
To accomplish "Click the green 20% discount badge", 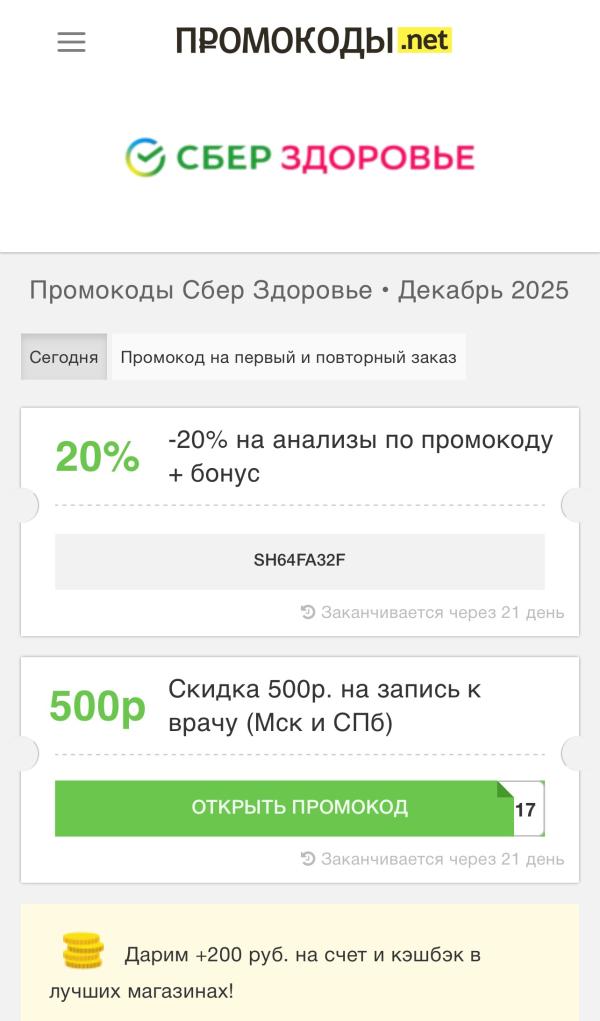I will click(97, 457).
